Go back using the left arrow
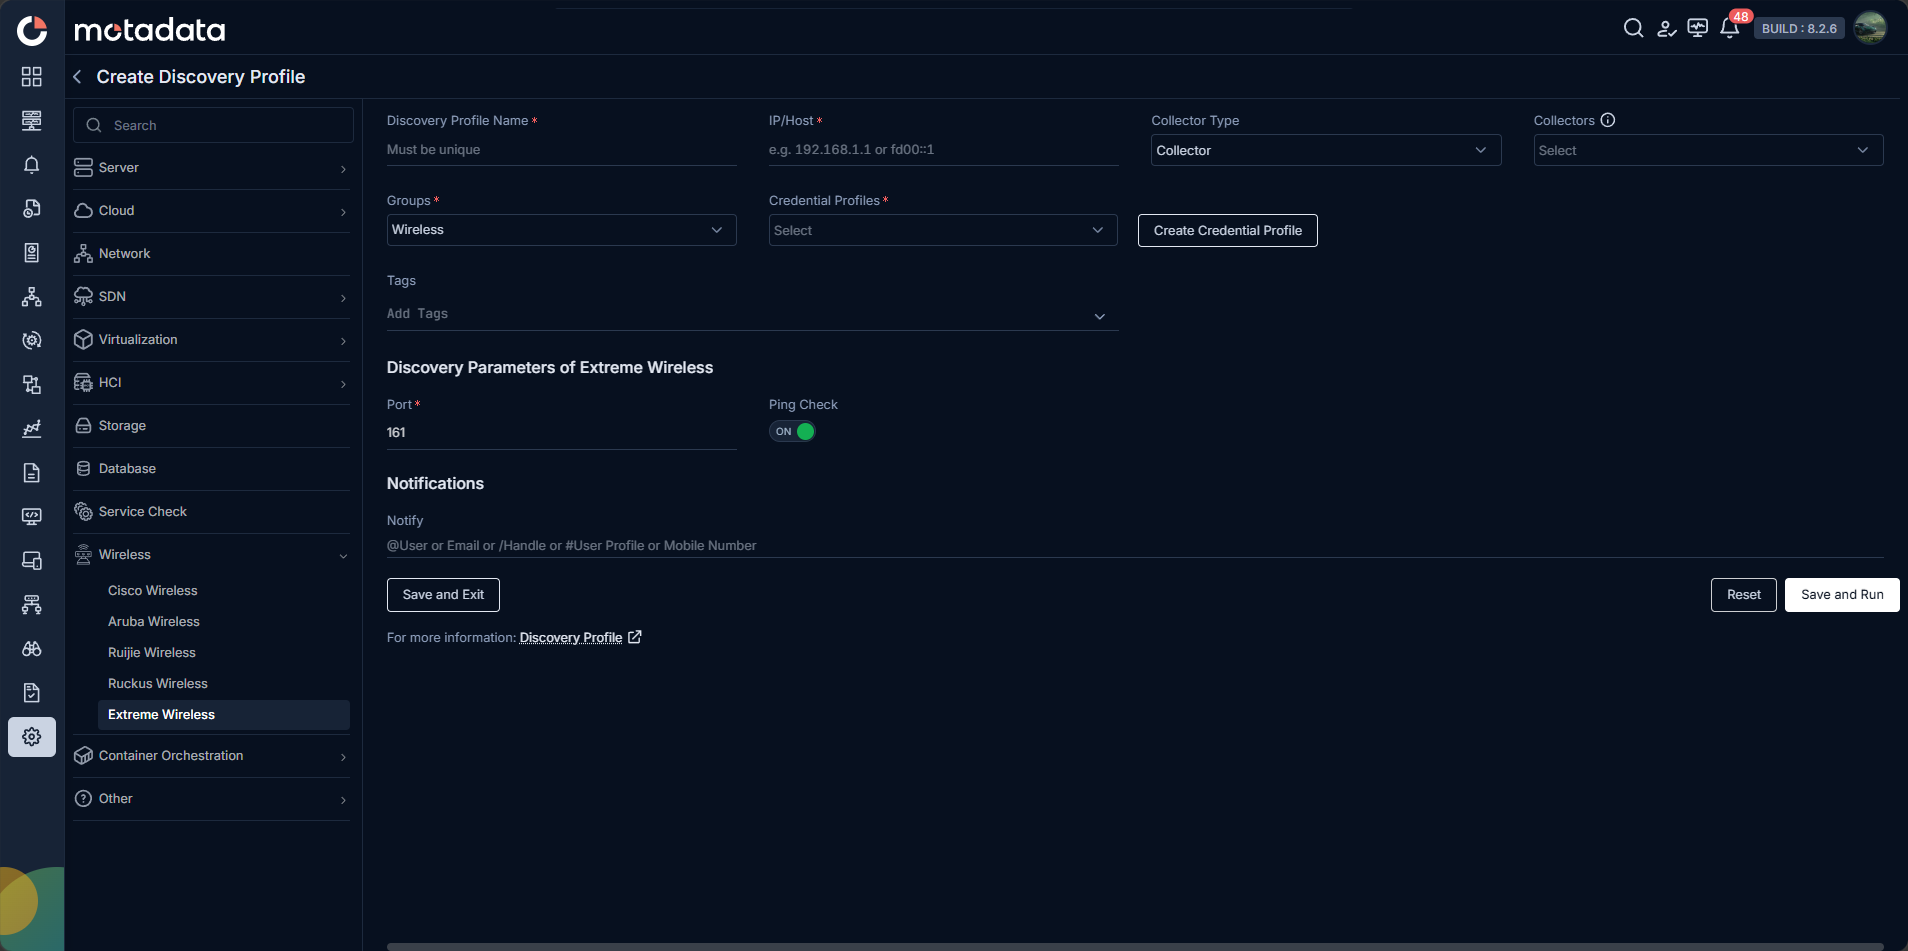 [77, 77]
